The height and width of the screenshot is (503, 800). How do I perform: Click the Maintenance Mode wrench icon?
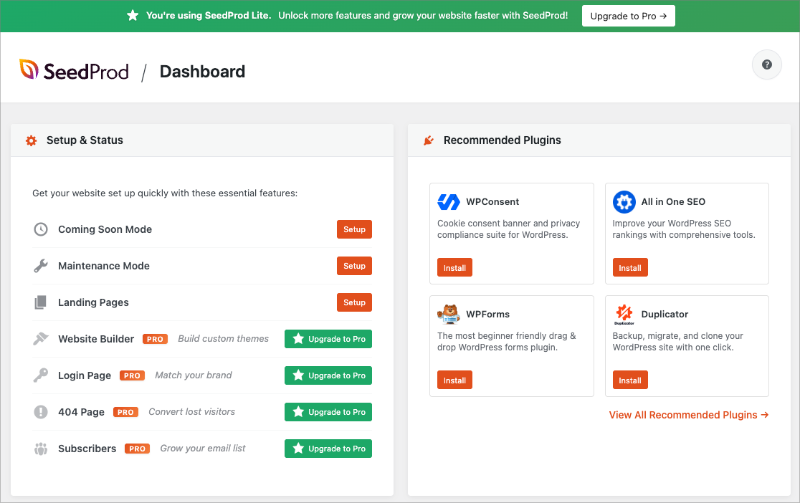click(x=41, y=266)
